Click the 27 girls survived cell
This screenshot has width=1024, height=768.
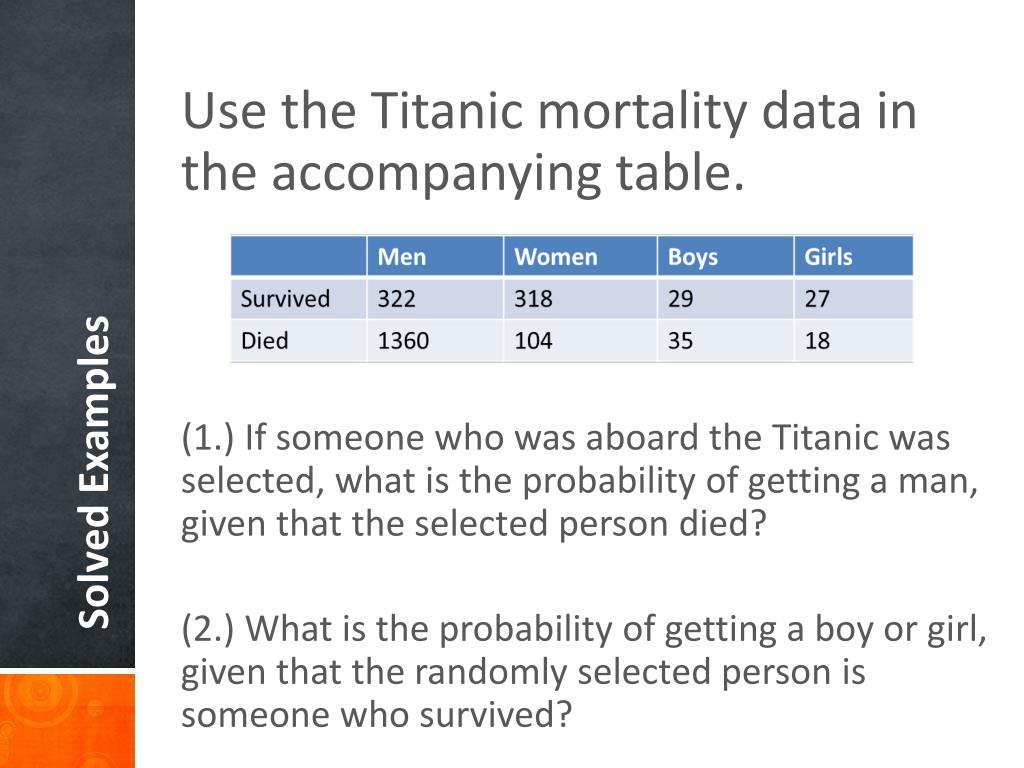click(x=854, y=299)
